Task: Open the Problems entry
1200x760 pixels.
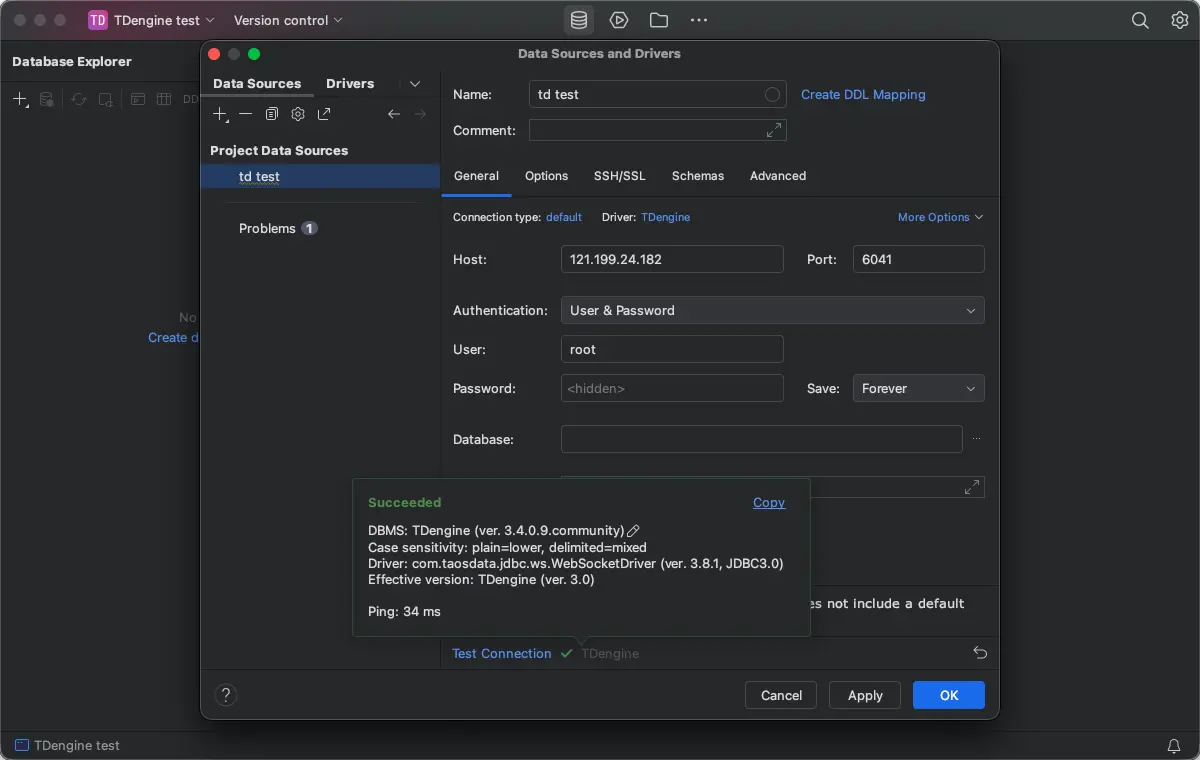Action: (x=278, y=228)
